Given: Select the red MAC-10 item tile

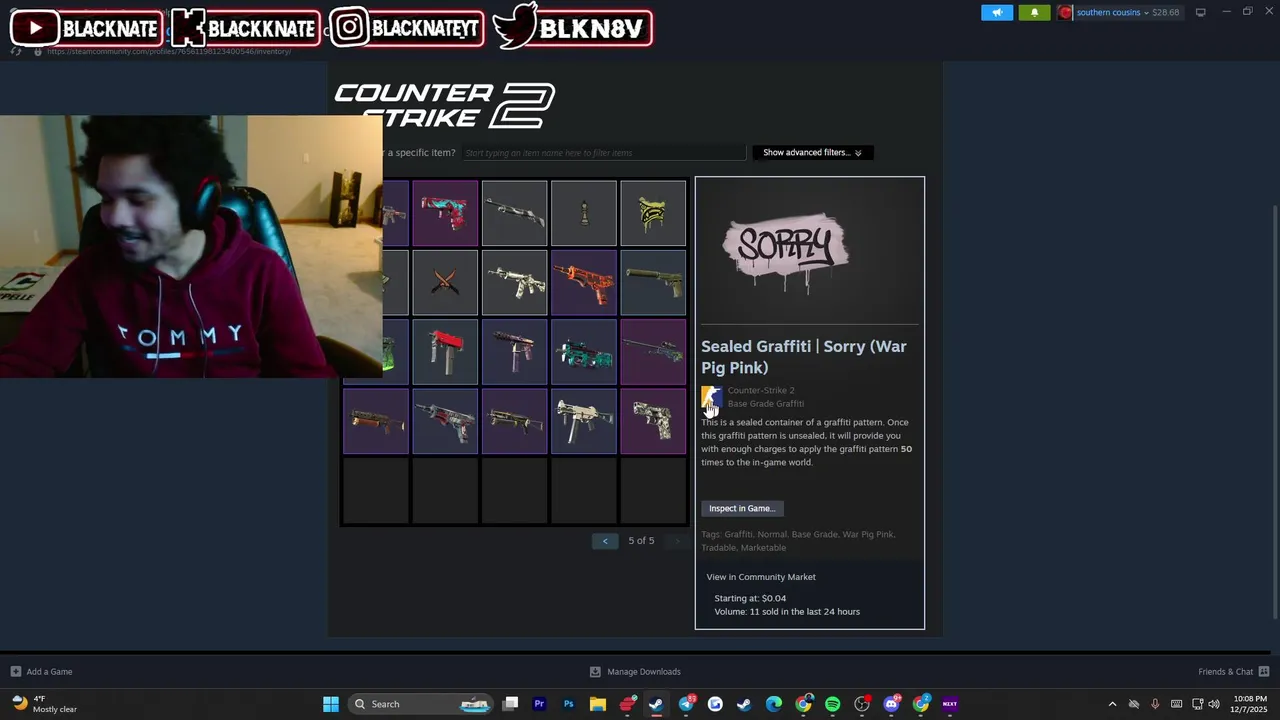Looking at the screenshot, I should [445, 352].
